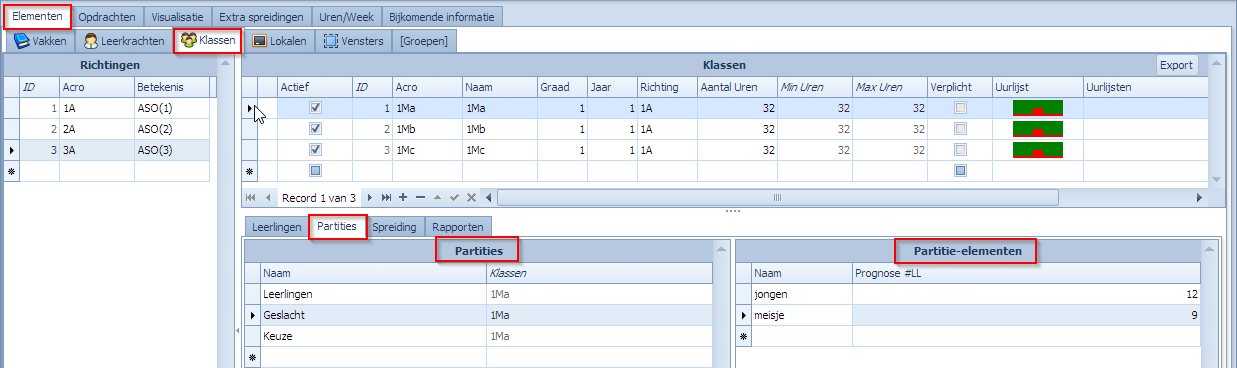Click the Richting column header
The image size is (1237, 368).
[667, 87]
